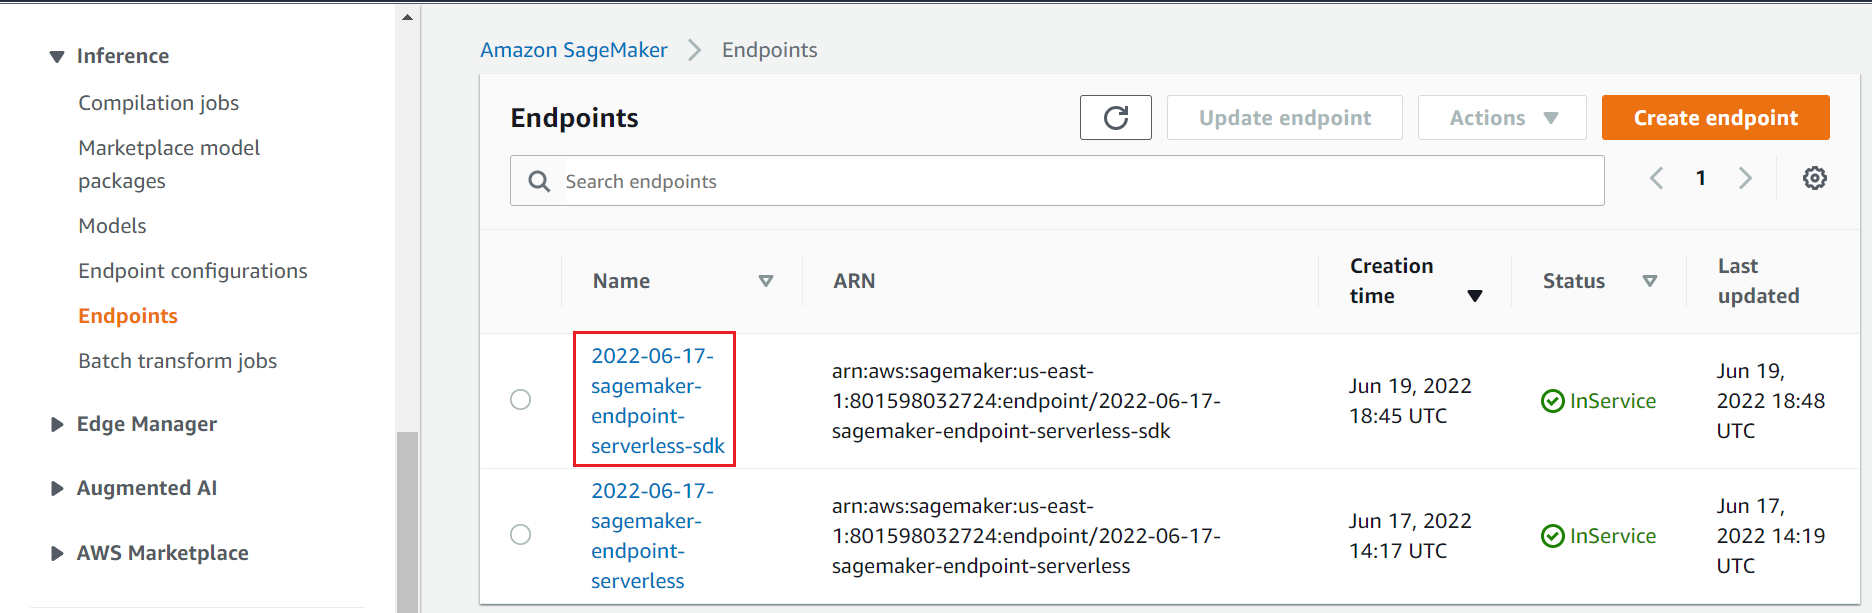Sort by Creation time arrow
Viewport: 1872px width, 613px height.
(x=1474, y=296)
